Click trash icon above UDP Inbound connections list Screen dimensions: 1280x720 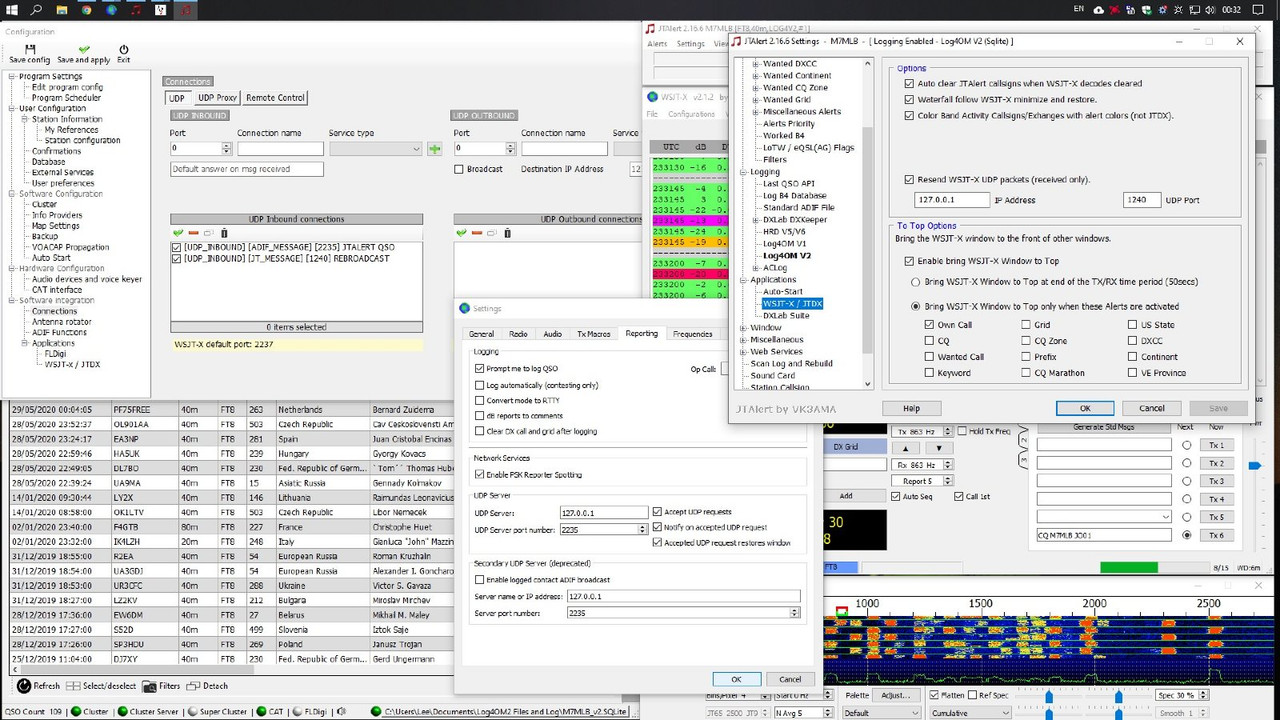coord(224,233)
